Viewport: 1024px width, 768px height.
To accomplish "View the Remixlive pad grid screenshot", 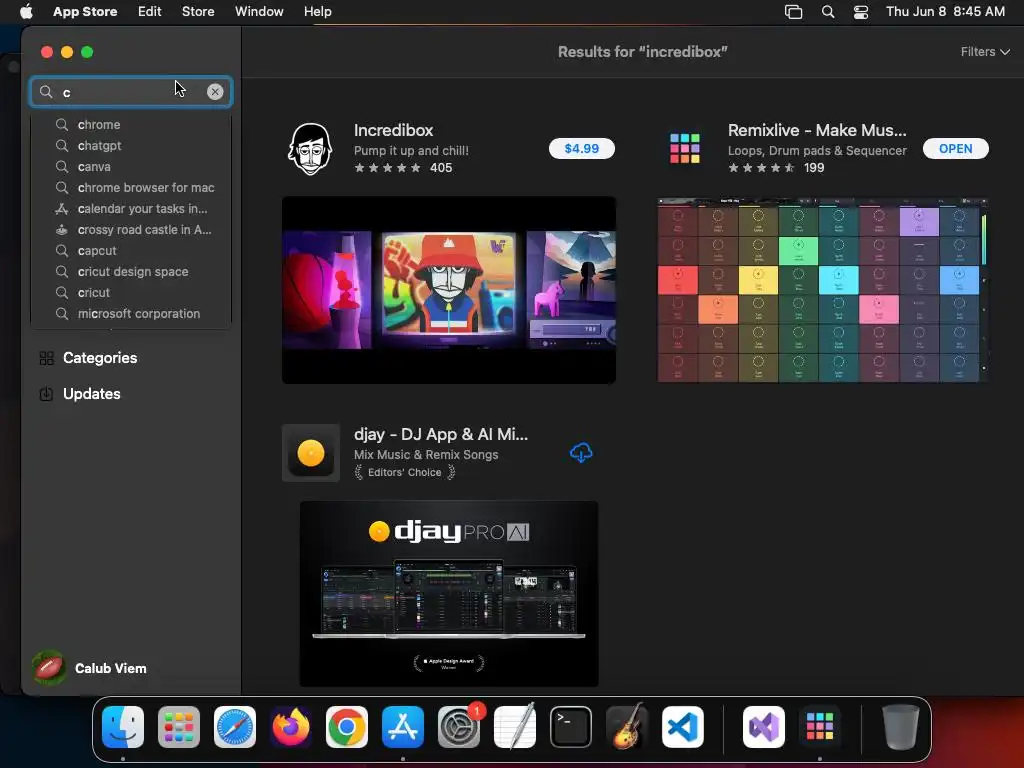I will click(822, 289).
